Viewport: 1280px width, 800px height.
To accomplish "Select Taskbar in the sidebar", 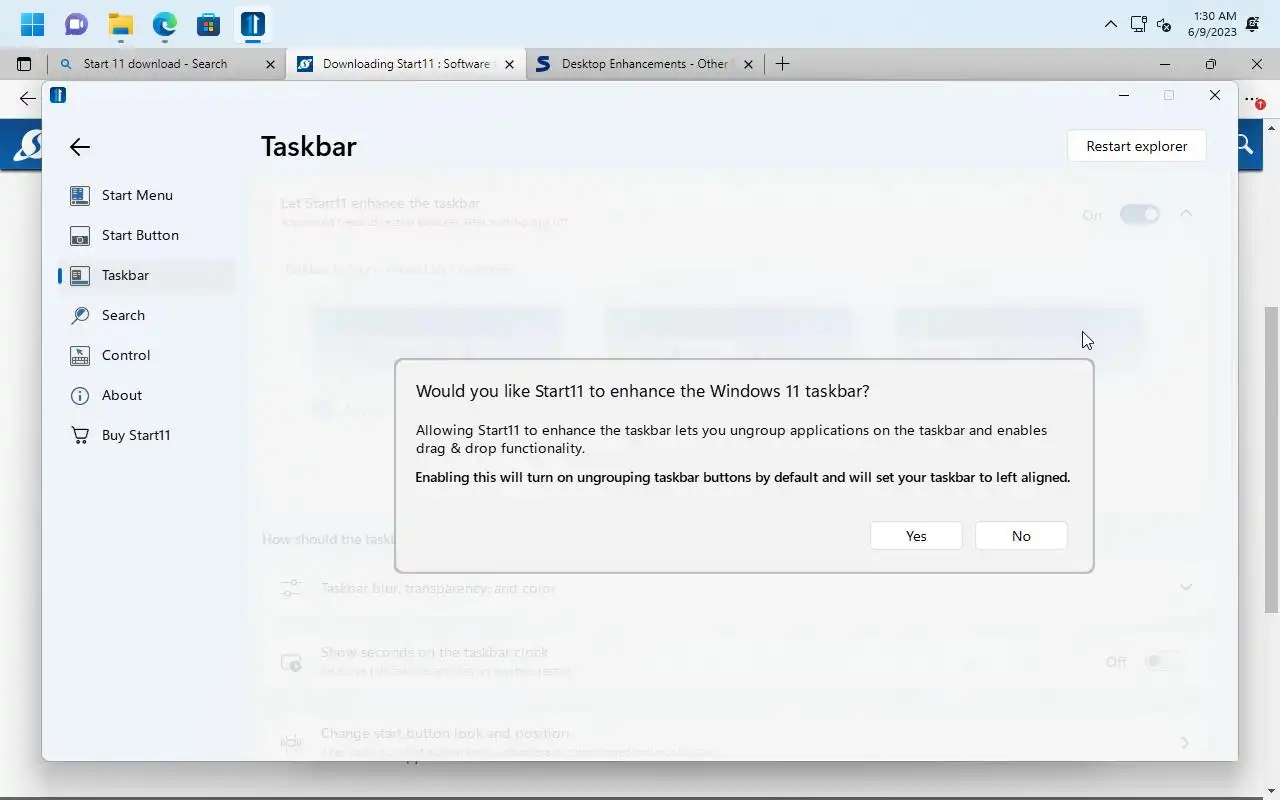I will (147, 275).
